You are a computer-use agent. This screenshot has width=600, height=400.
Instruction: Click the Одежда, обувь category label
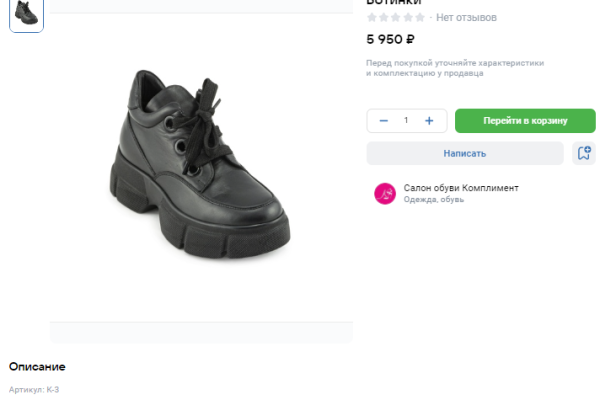tap(433, 199)
